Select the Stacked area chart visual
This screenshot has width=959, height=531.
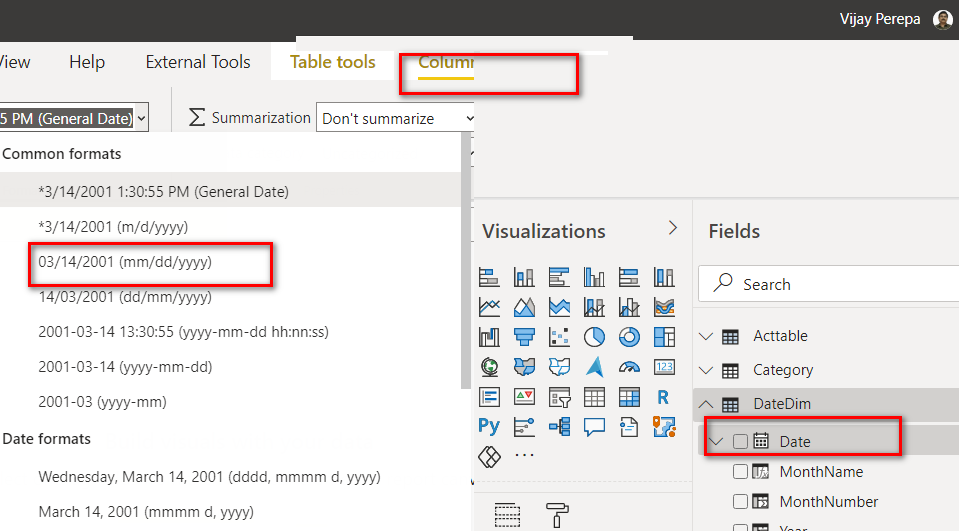click(559, 306)
